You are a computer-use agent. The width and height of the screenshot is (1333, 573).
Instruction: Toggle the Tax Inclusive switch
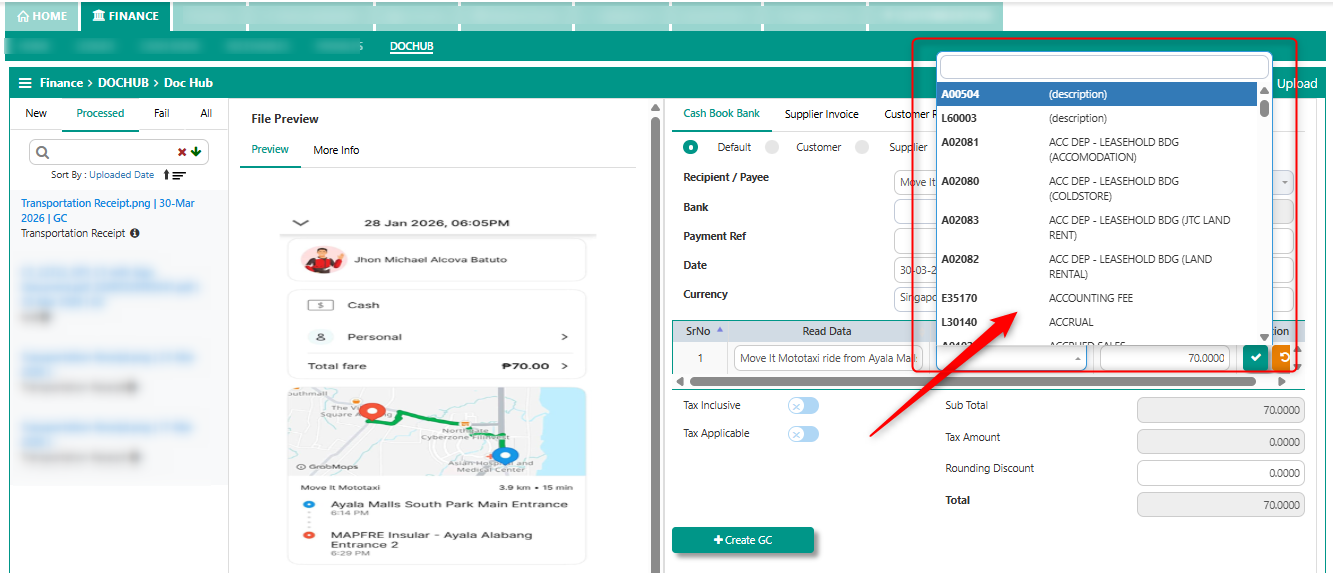[803, 405]
